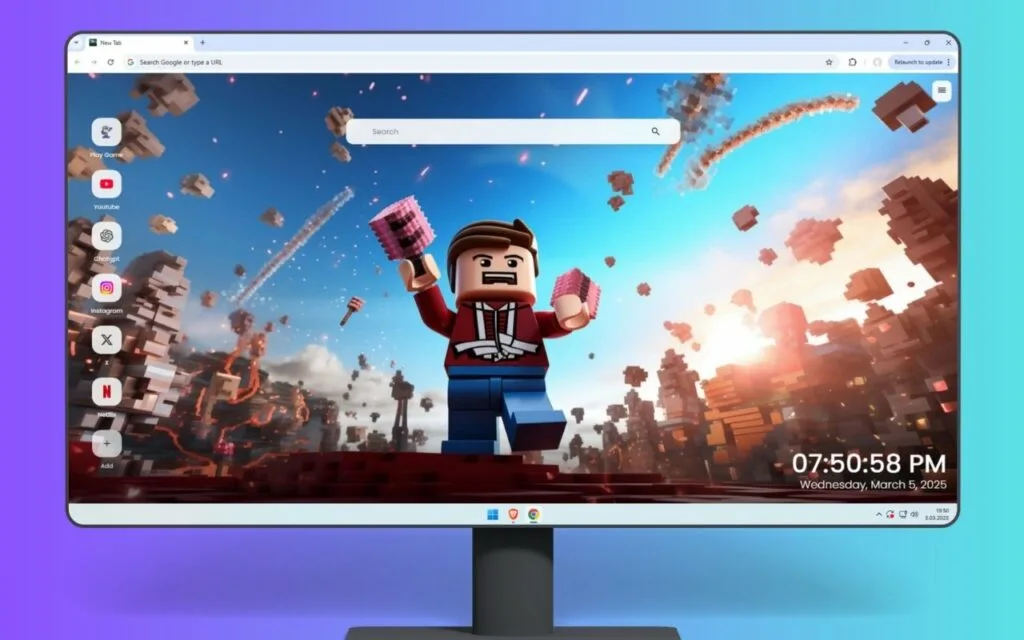This screenshot has width=1024, height=640.
Task: Click the magnifier icon in the search box
Action: (x=655, y=132)
